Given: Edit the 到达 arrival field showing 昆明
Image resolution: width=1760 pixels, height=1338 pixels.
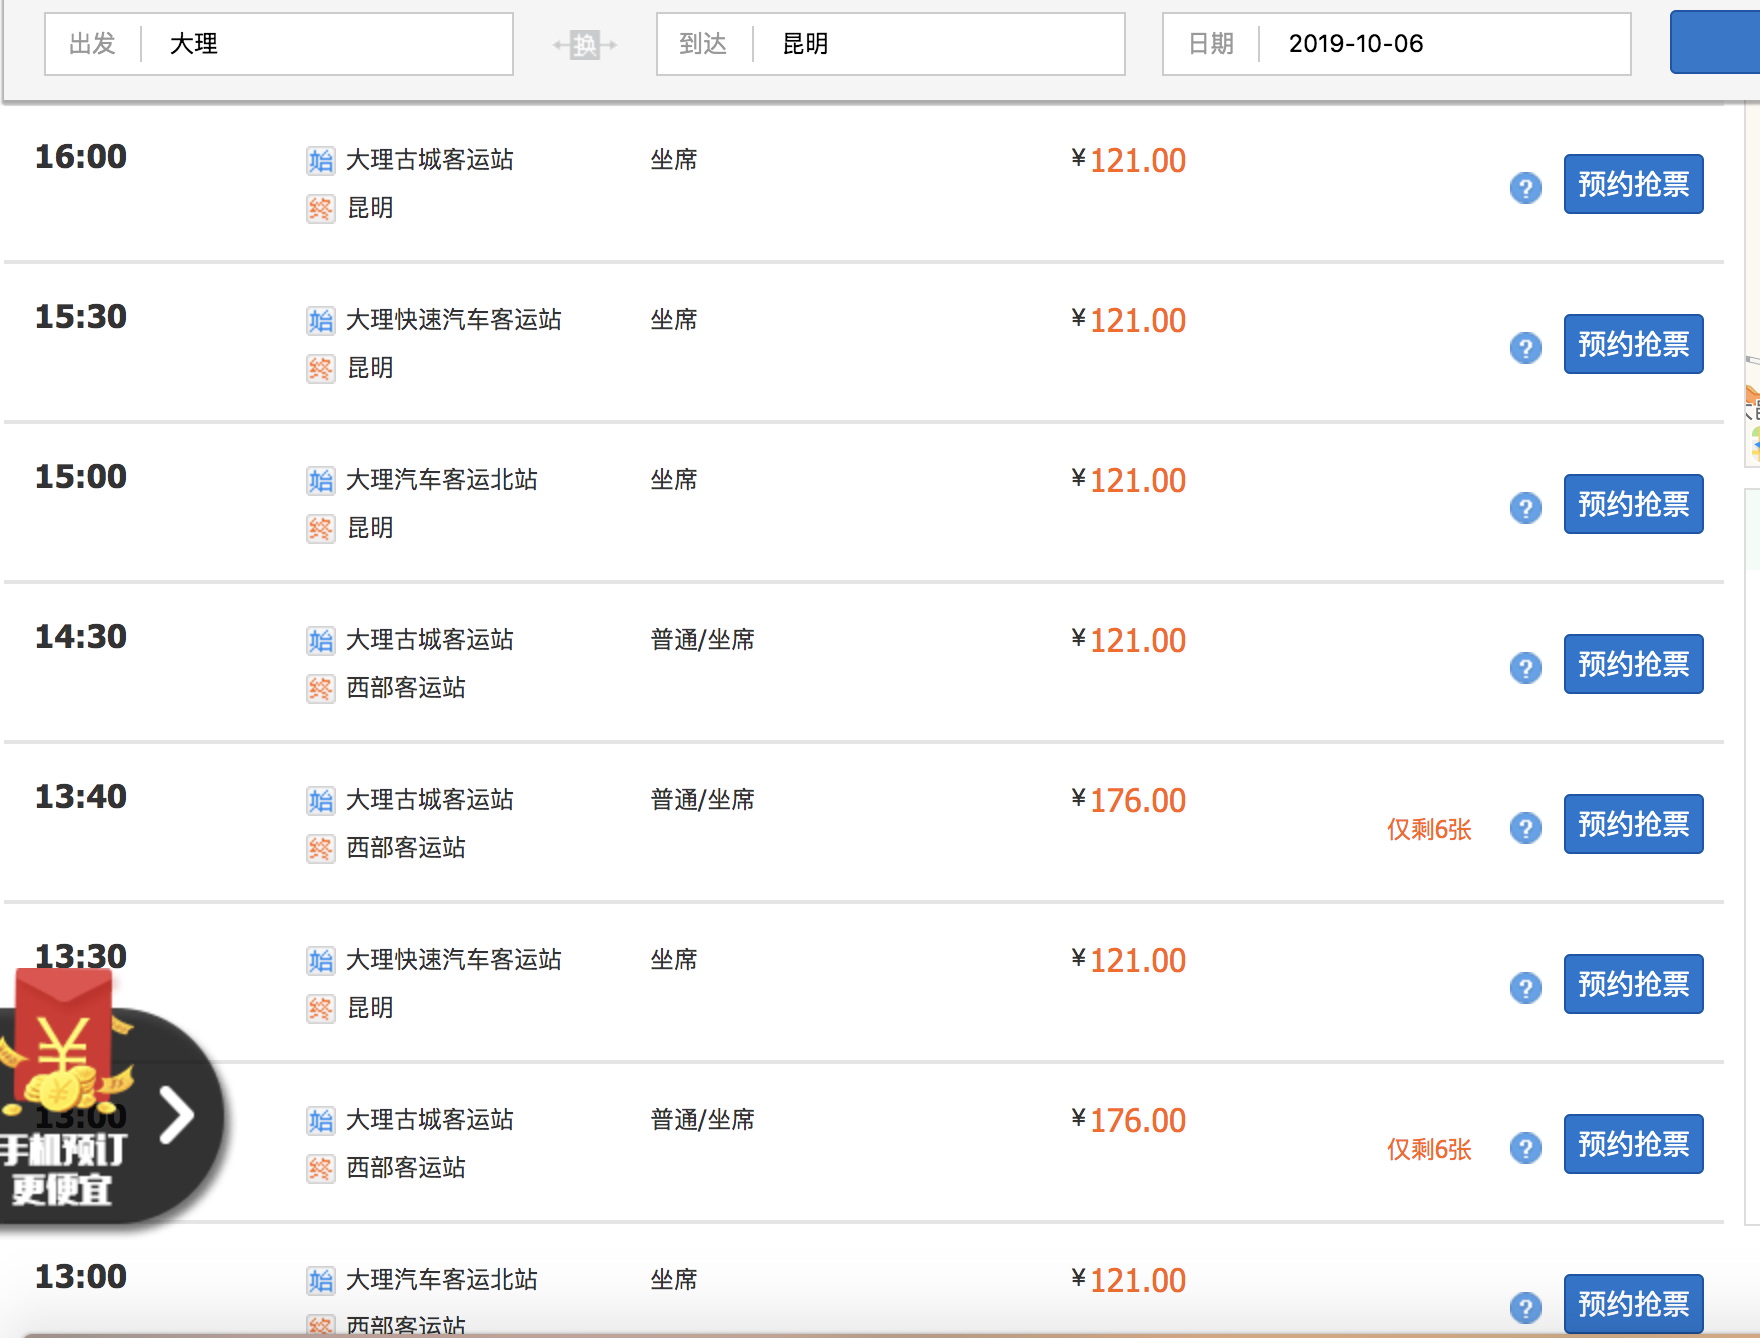Looking at the screenshot, I should click(891, 44).
